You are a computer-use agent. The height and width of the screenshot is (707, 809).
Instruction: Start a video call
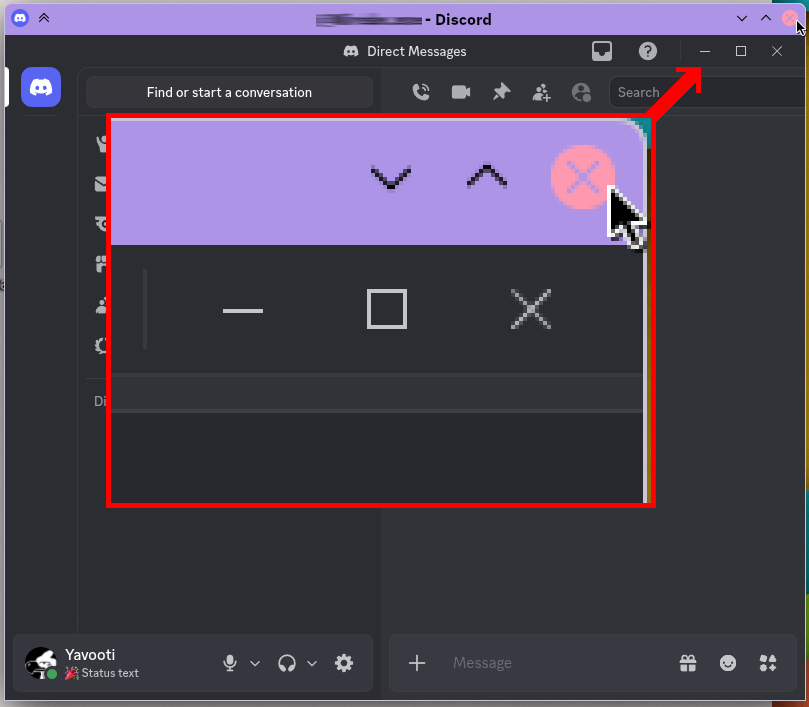[x=461, y=92]
